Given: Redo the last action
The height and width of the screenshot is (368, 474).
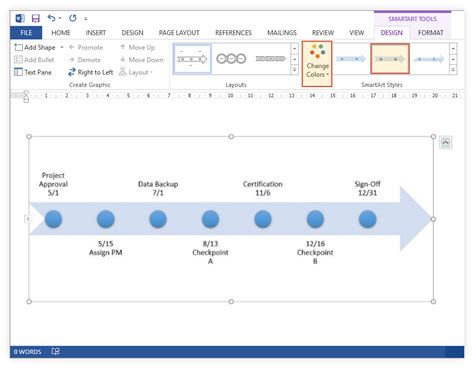Looking at the screenshot, I should click(73, 18).
